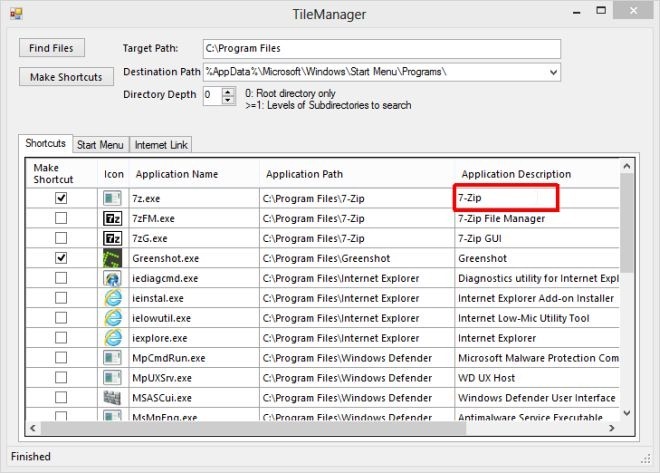Click the horizontal scrollbar right arrow
This screenshot has height=473, width=660.
click(612, 428)
